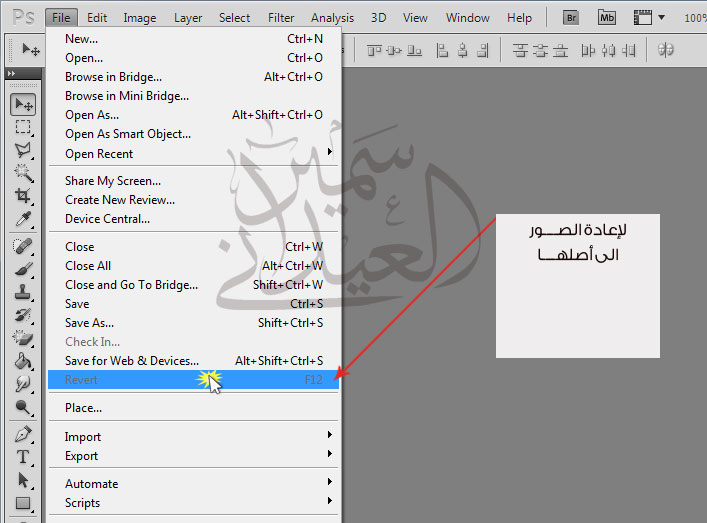Image resolution: width=707 pixels, height=523 pixels.
Task: Click Save As in the File menu
Action: (89, 323)
